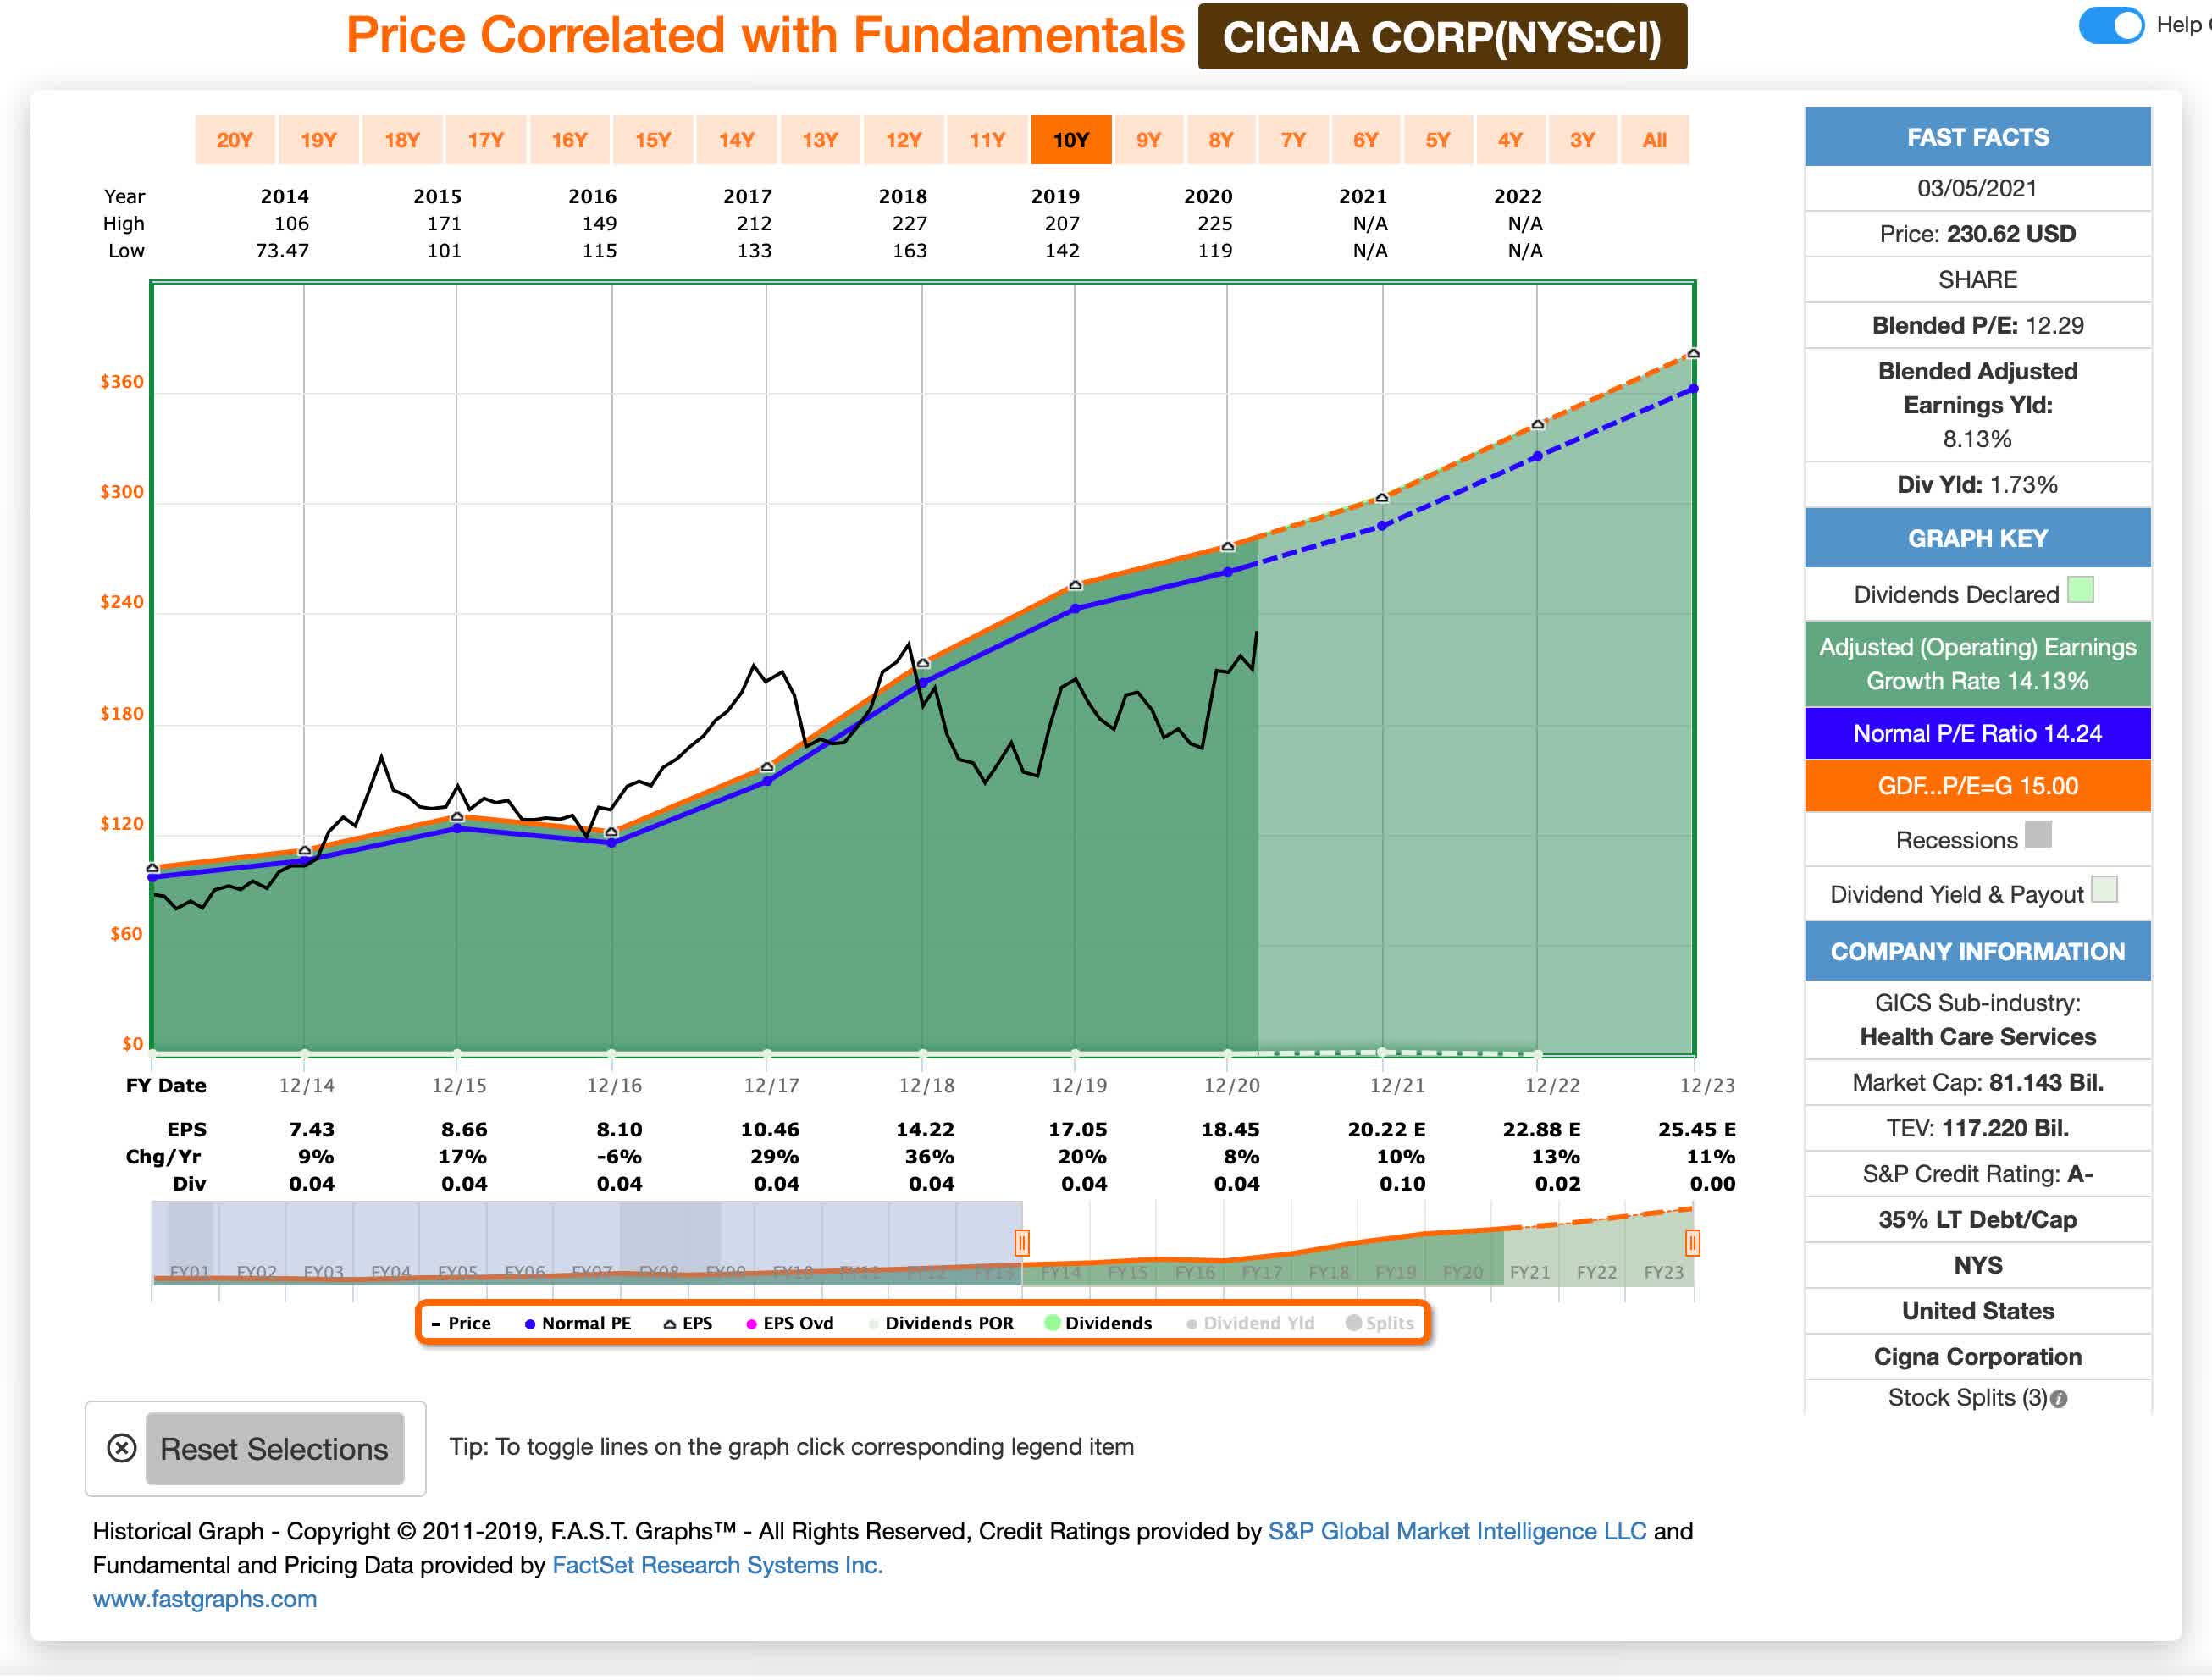The image size is (2212, 1680).
Task: Select the 7Y time range tab
Action: 1294,140
